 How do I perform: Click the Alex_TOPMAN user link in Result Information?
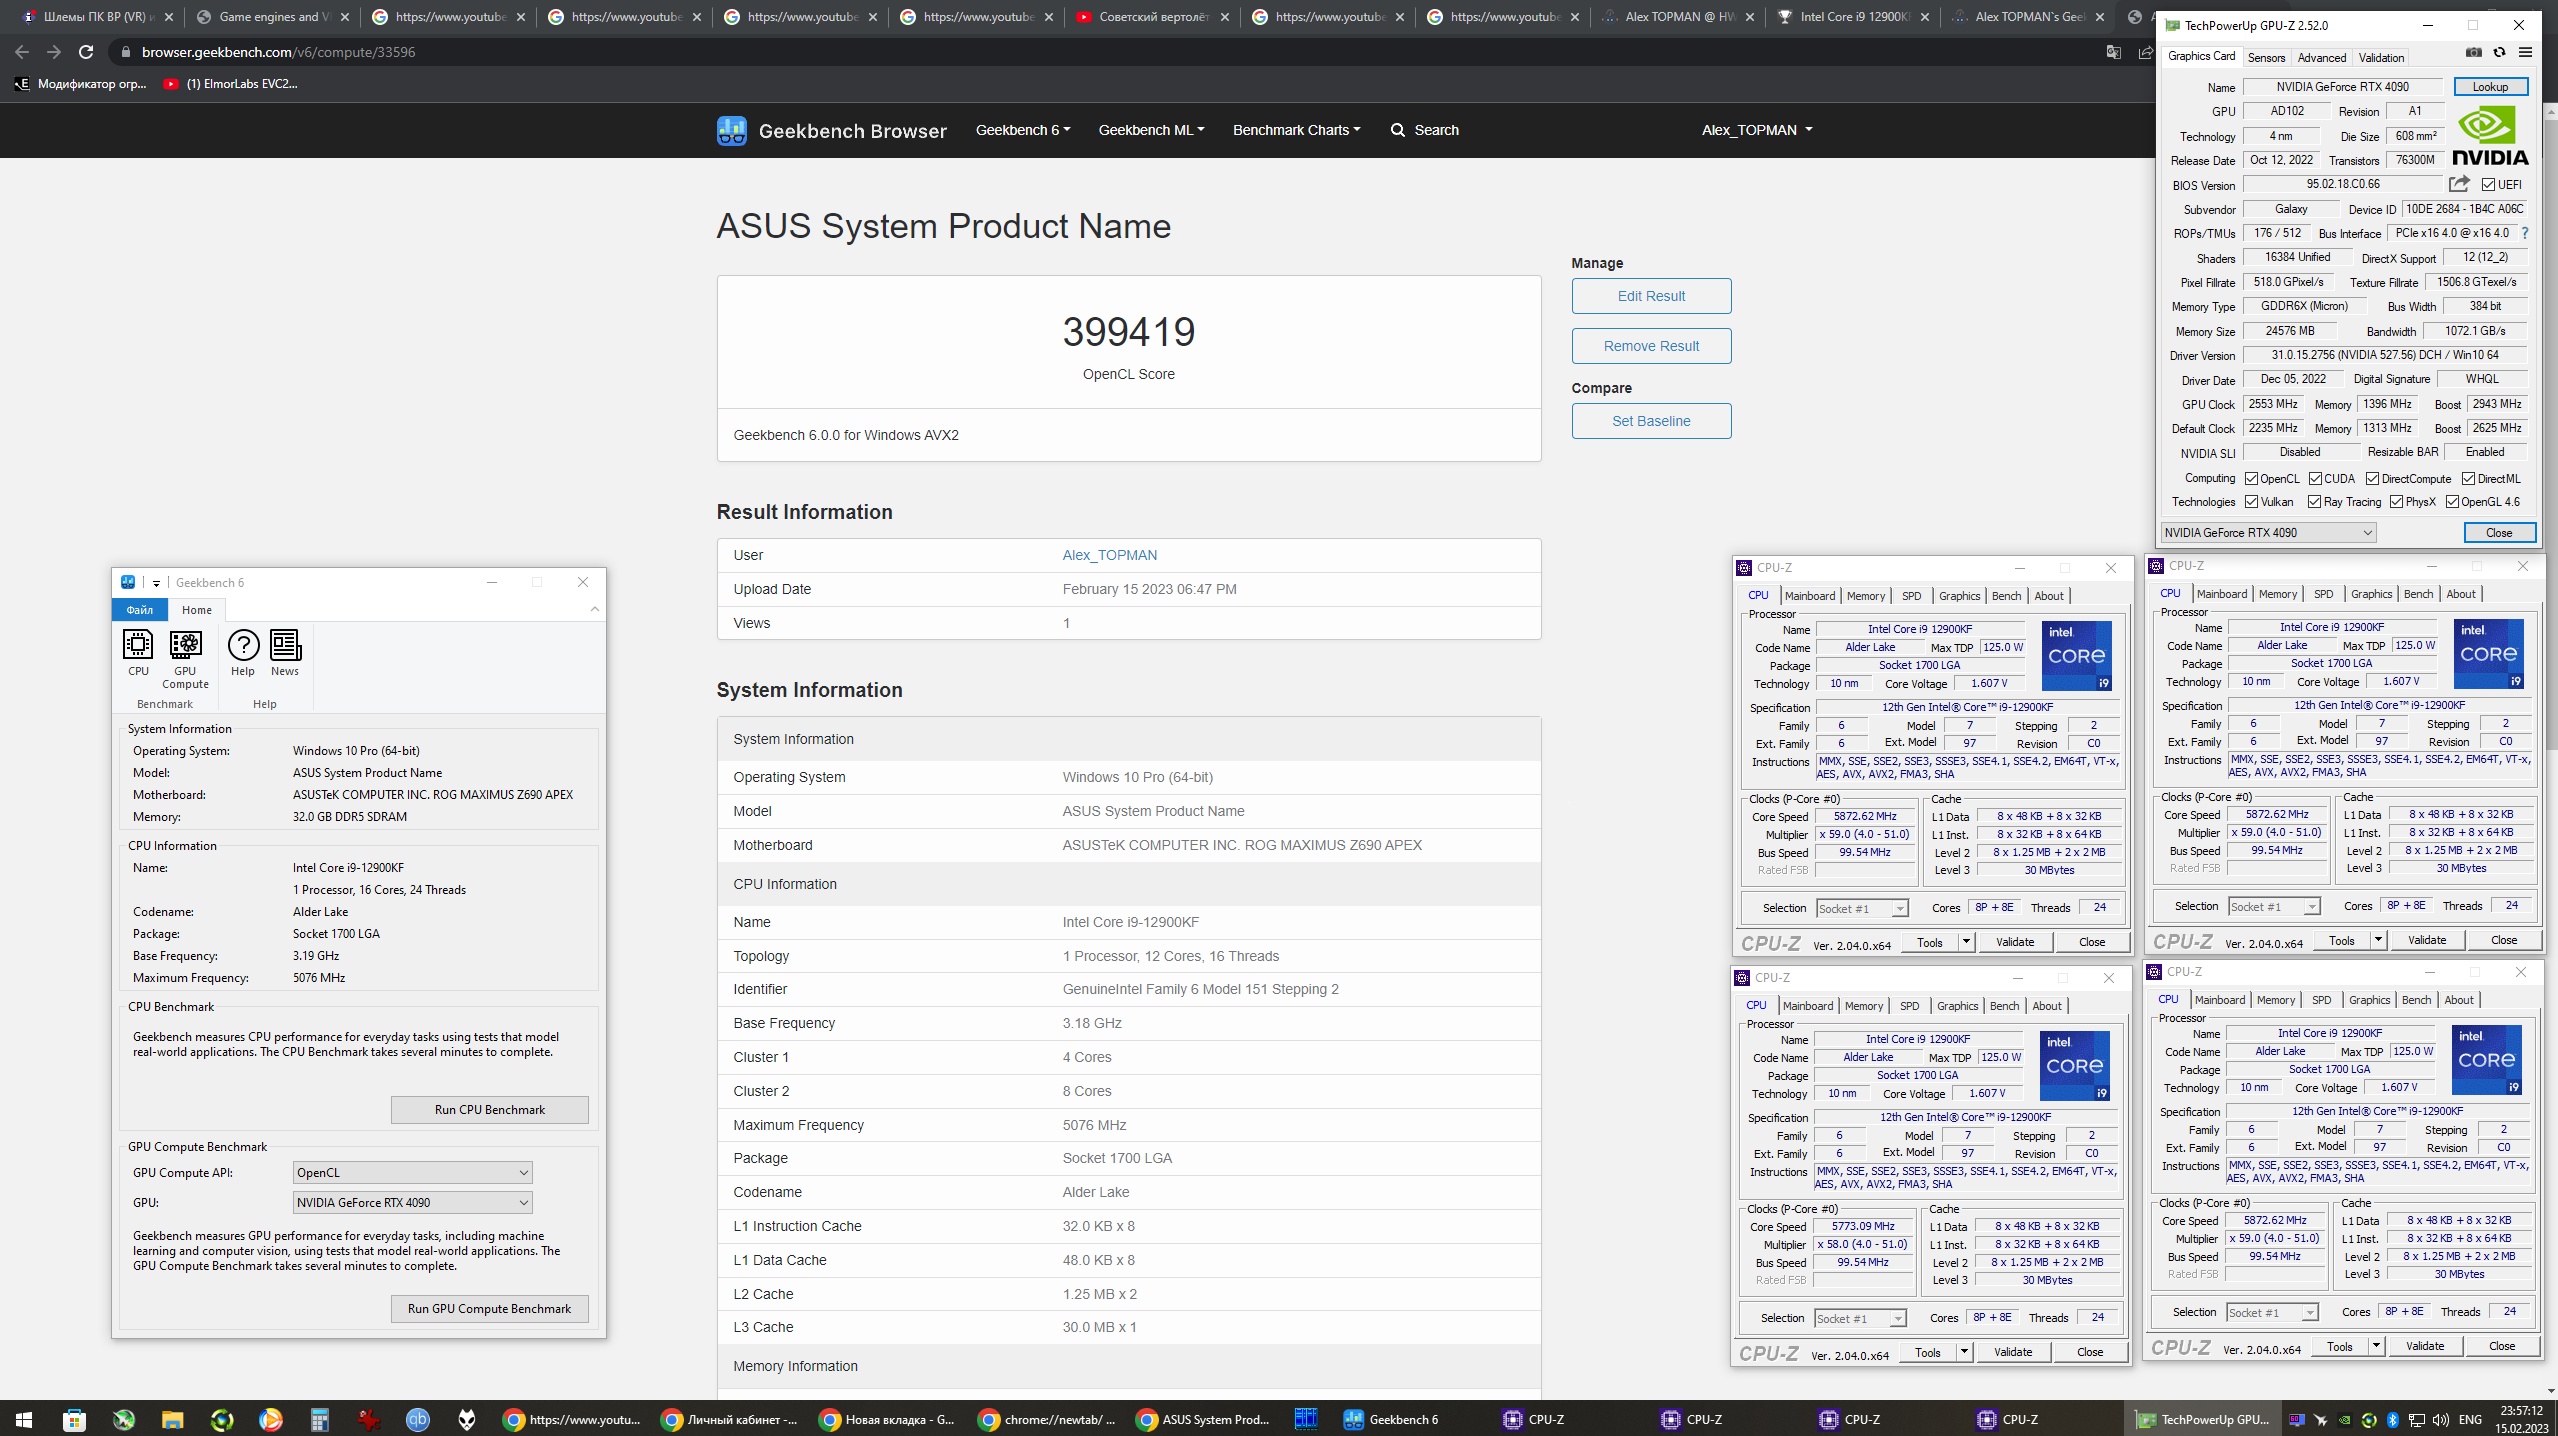pos(1109,555)
